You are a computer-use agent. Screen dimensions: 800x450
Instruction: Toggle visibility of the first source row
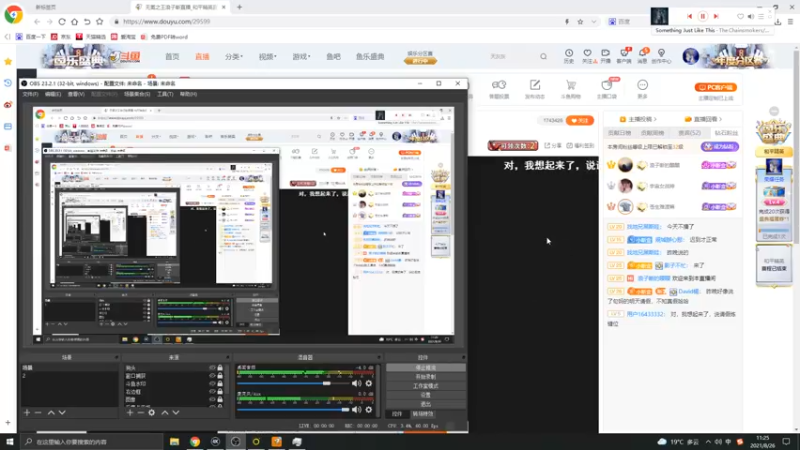coord(212,368)
